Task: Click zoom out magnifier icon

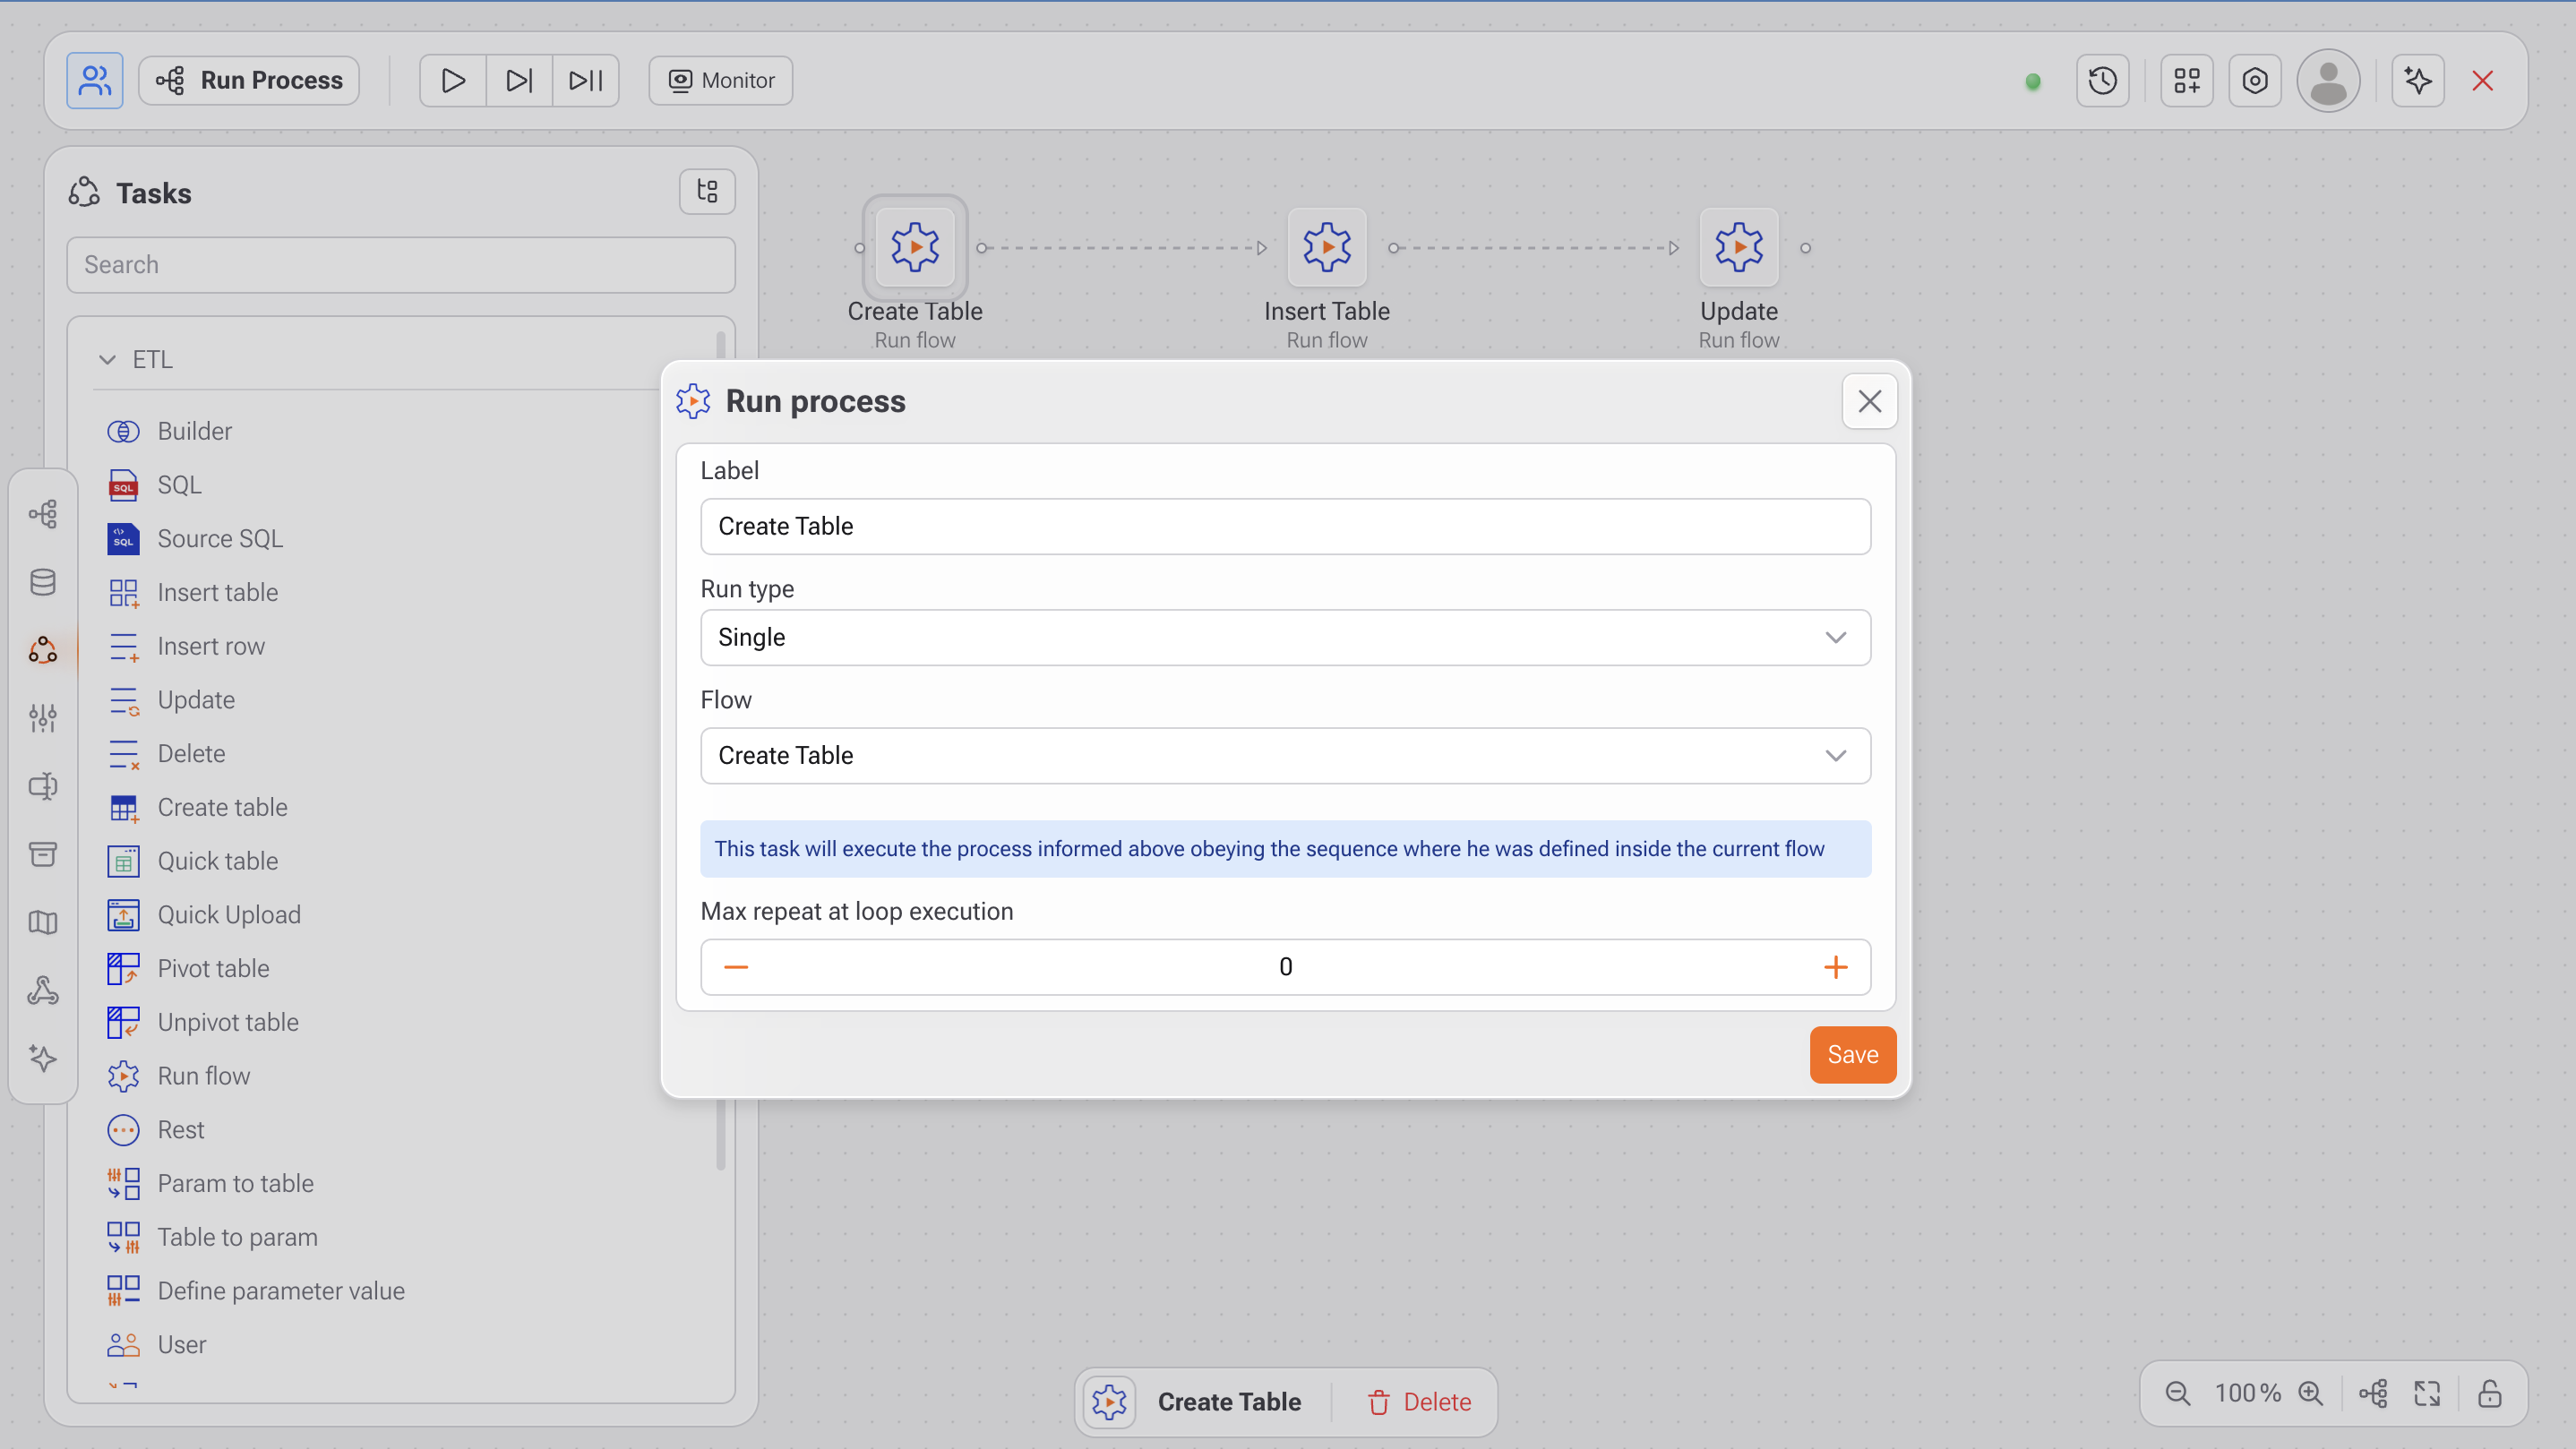Action: (2177, 1393)
